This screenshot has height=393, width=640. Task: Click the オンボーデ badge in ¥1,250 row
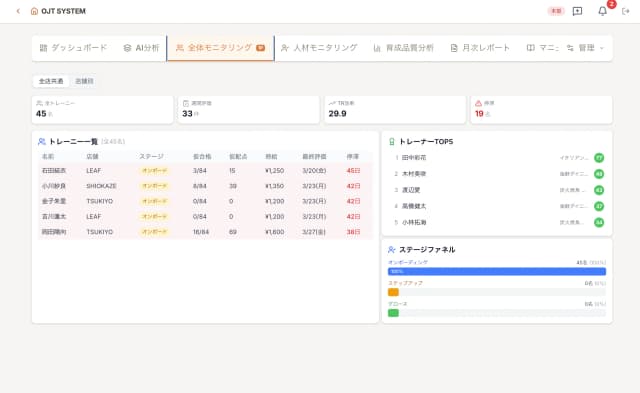click(x=154, y=171)
